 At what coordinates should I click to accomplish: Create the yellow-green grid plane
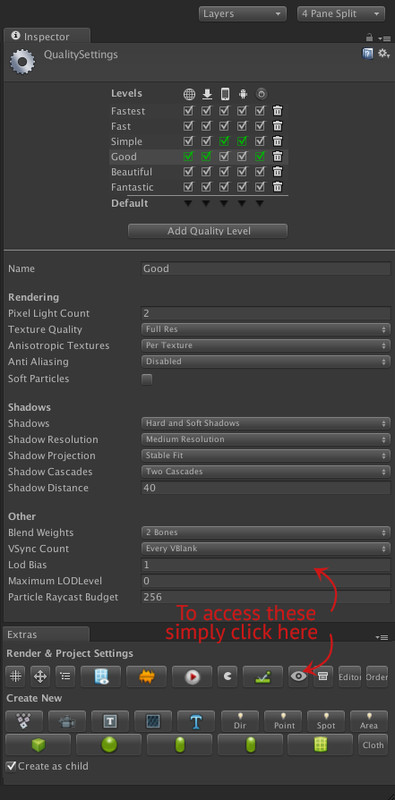pyautogui.click(x=320, y=745)
